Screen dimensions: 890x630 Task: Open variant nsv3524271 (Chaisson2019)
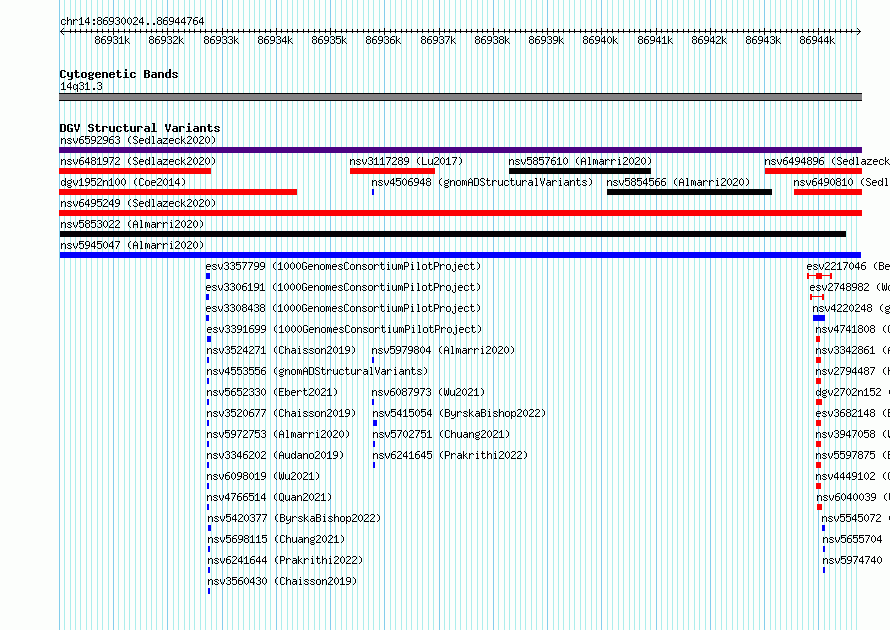282,350
